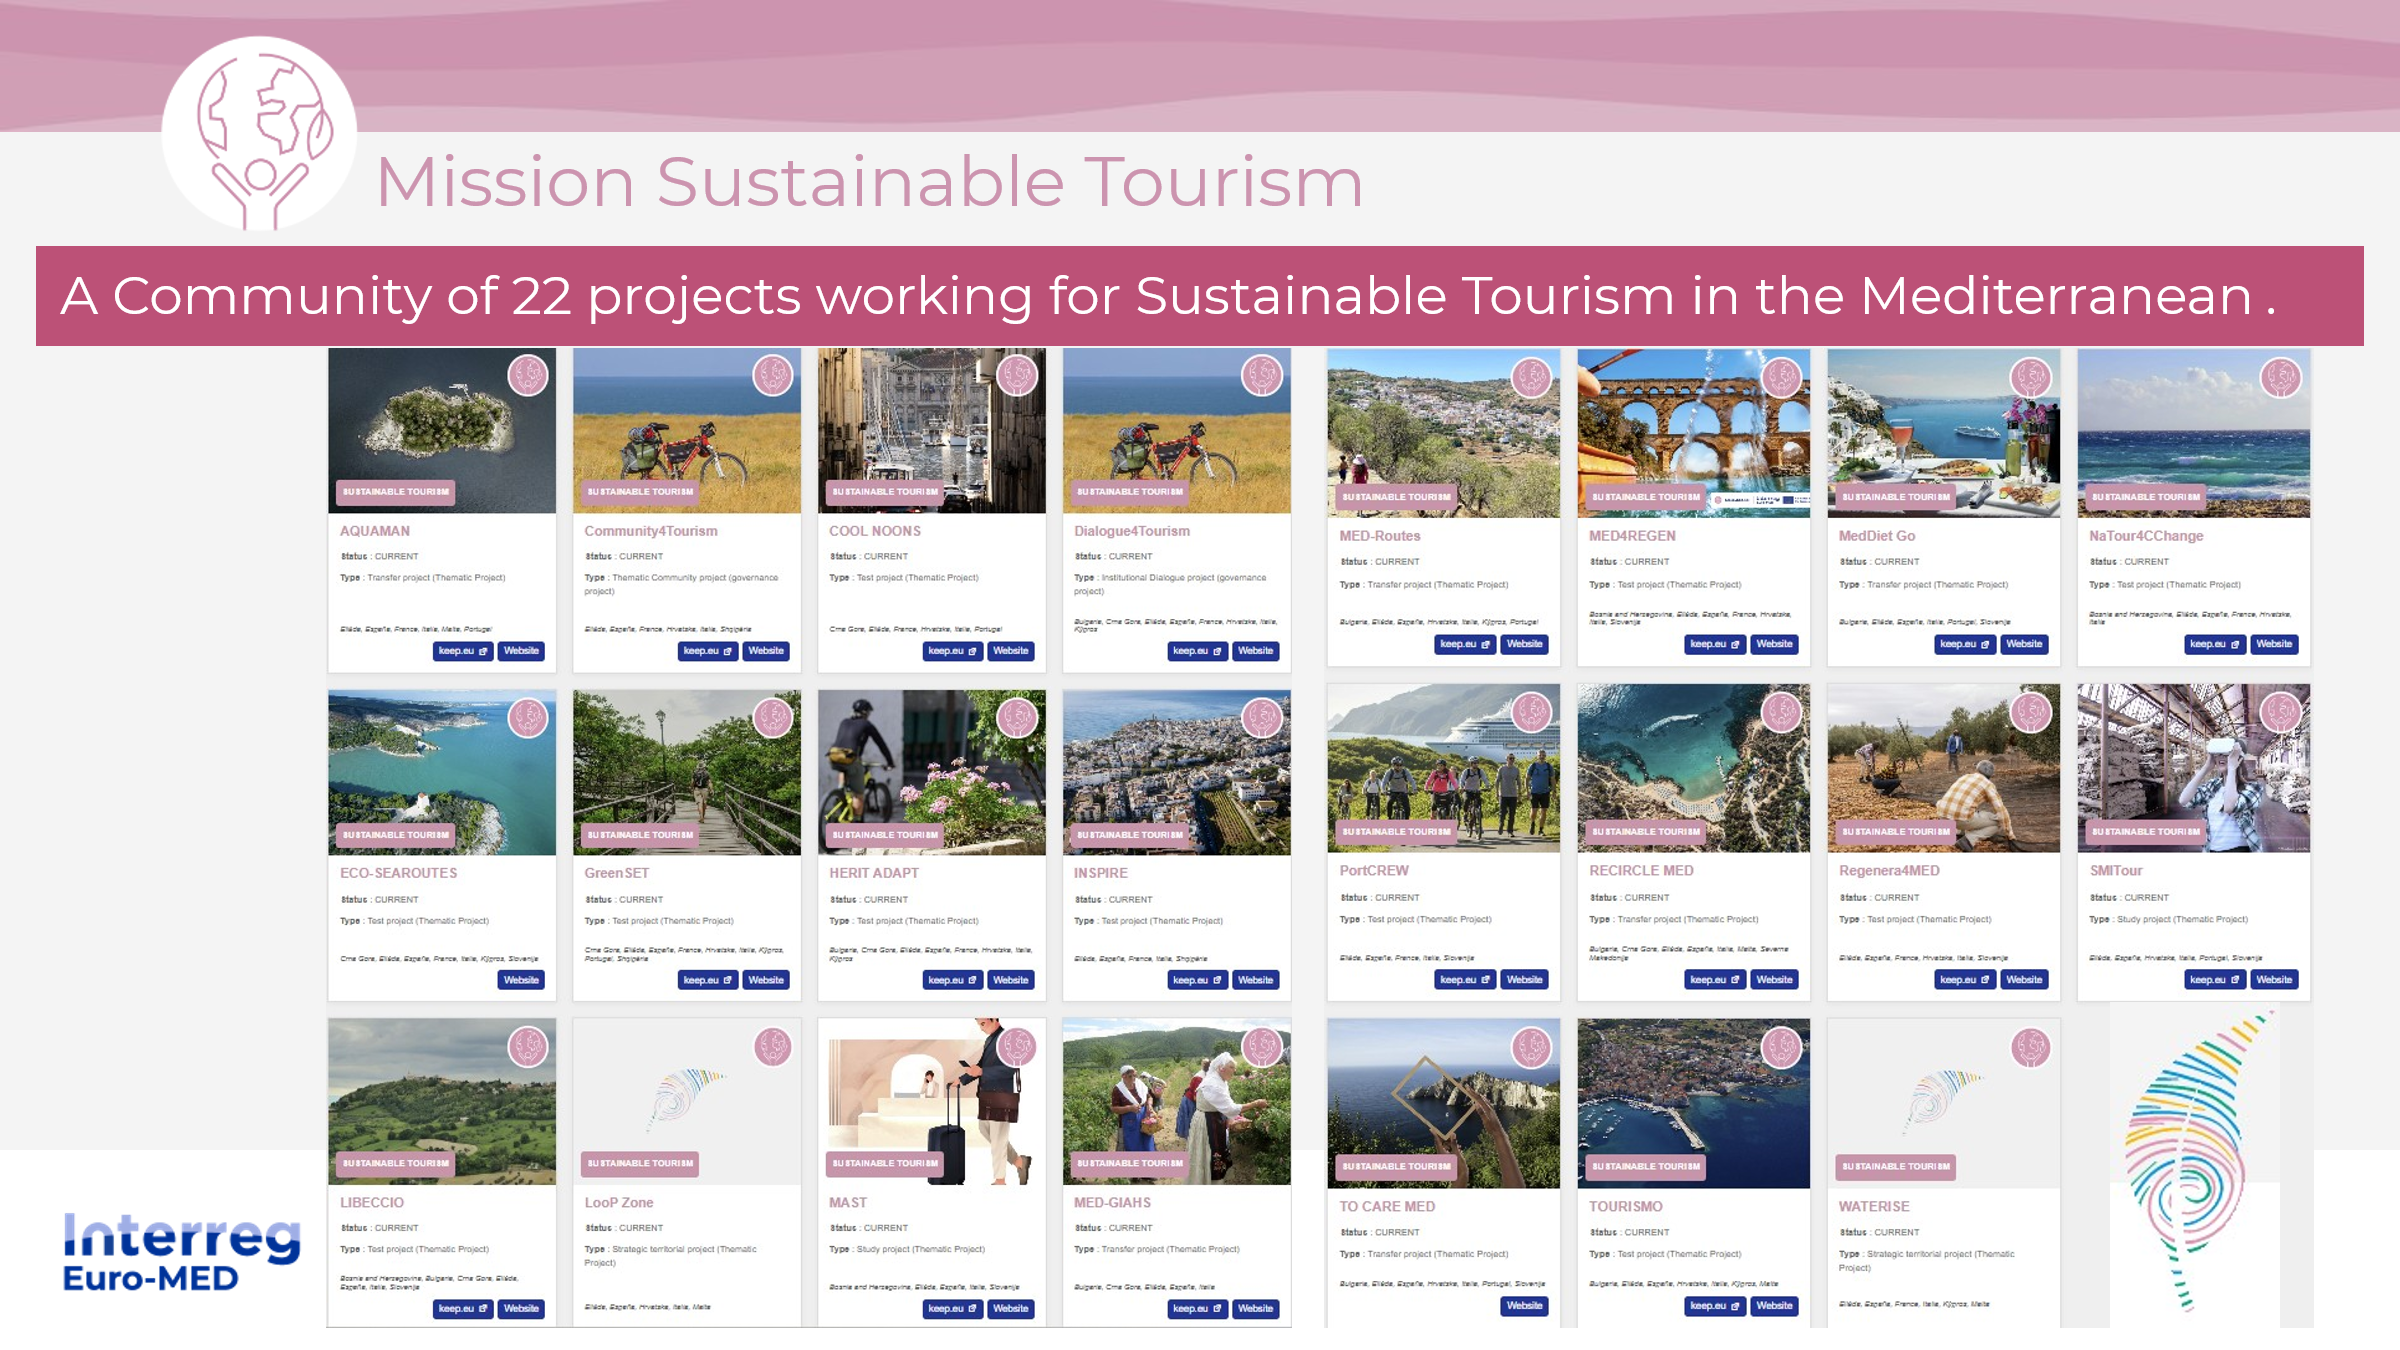Click mission badge on WATERISE card

pos(2030,1048)
